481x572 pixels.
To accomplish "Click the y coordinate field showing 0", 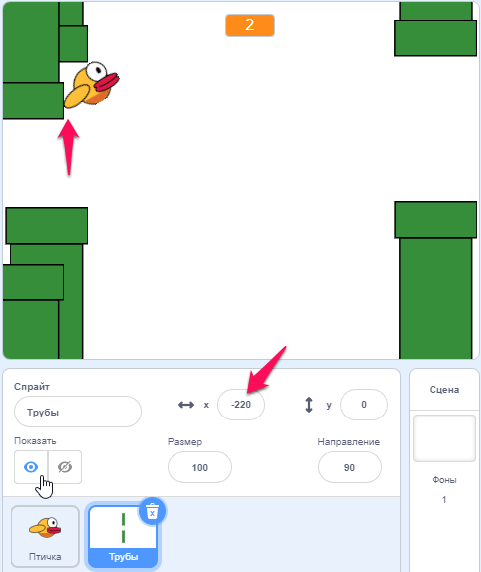I will point(364,405).
